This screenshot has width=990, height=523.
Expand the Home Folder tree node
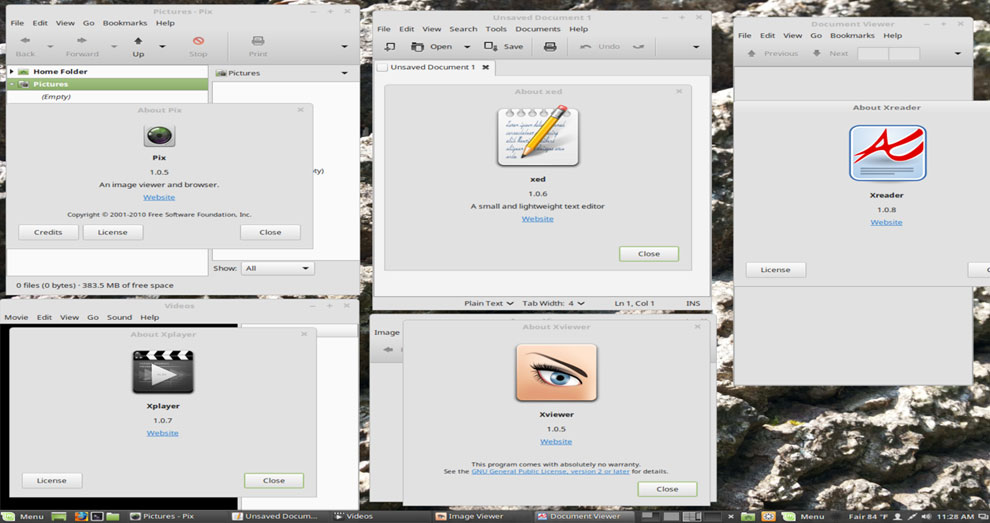tap(11, 72)
